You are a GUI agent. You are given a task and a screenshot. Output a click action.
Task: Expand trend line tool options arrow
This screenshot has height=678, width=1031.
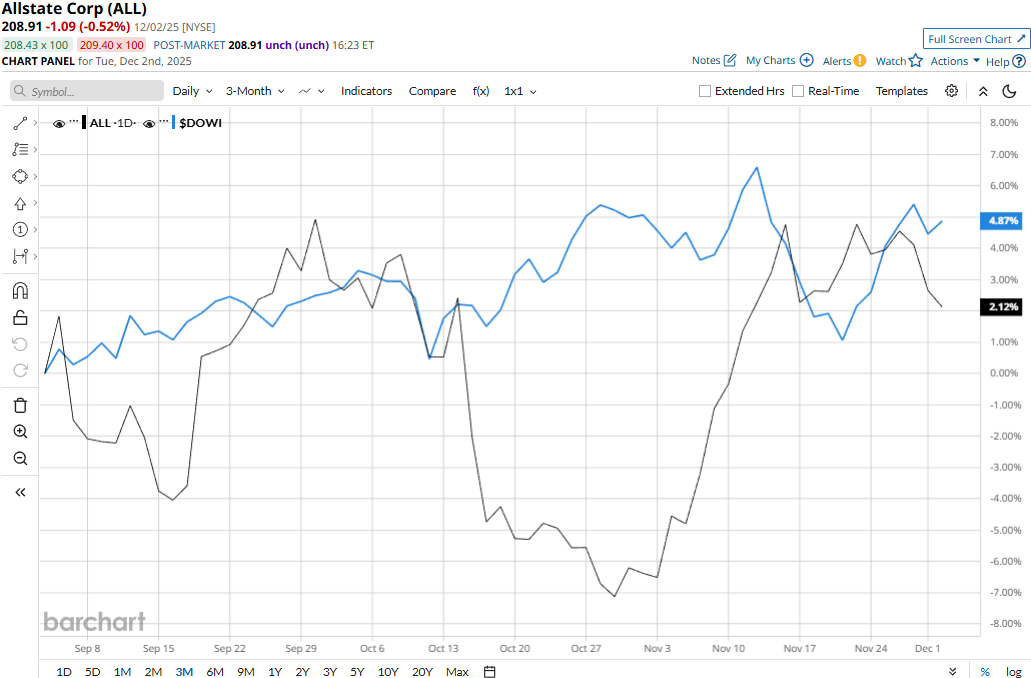(35, 123)
